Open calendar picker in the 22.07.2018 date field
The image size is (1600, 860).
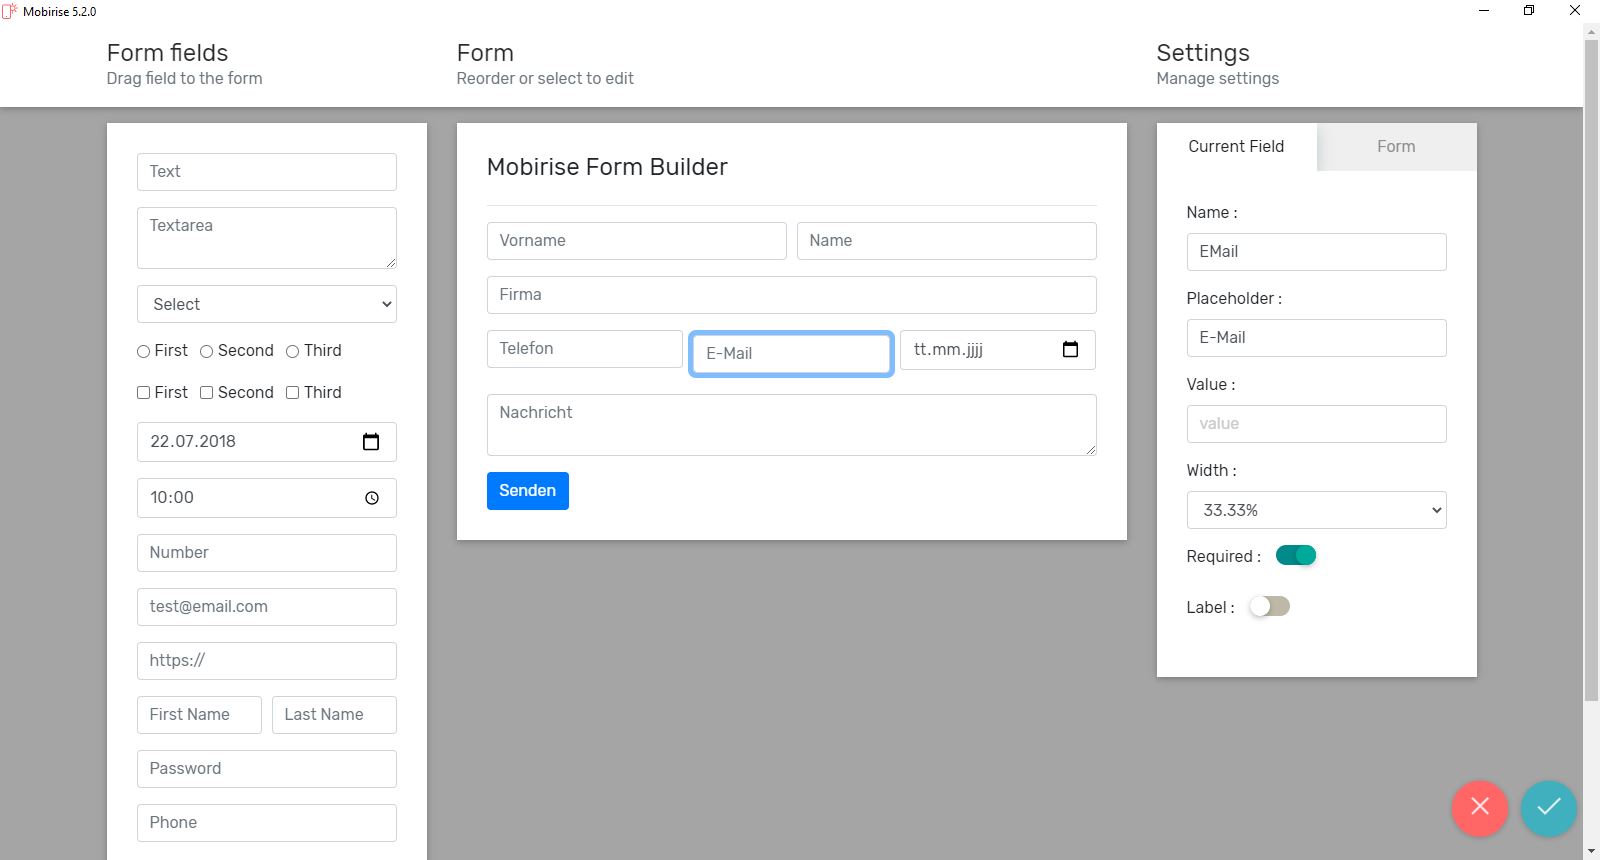371,442
